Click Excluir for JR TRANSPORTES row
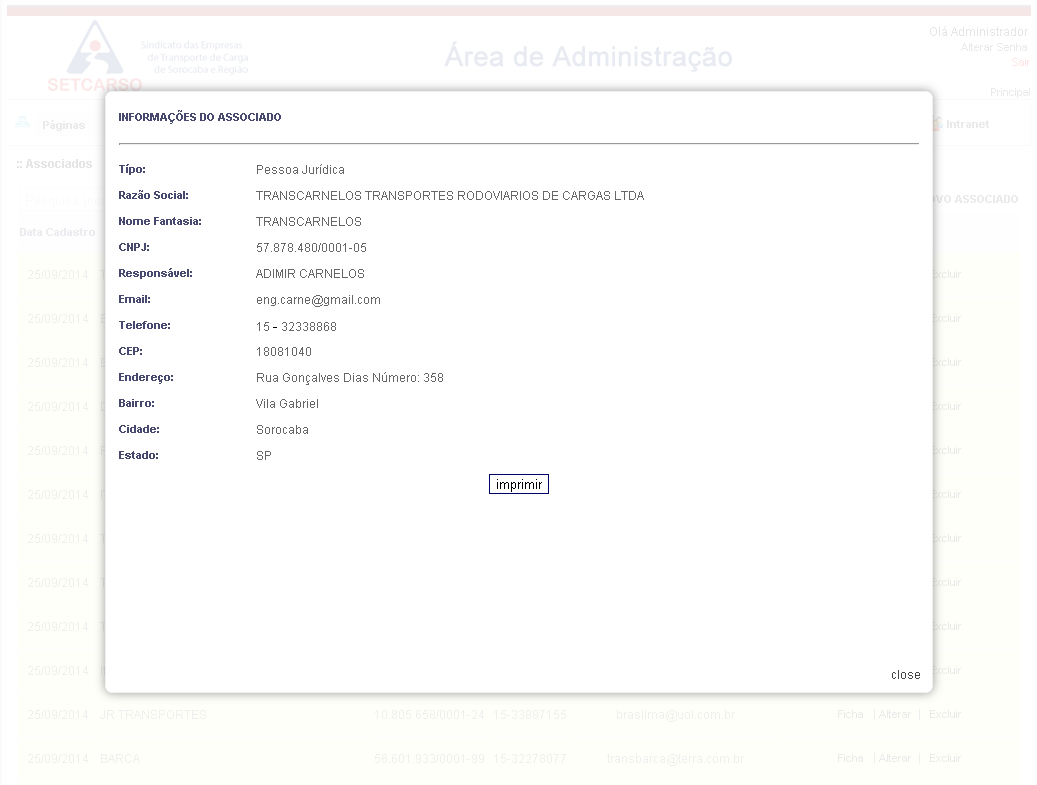 [944, 714]
